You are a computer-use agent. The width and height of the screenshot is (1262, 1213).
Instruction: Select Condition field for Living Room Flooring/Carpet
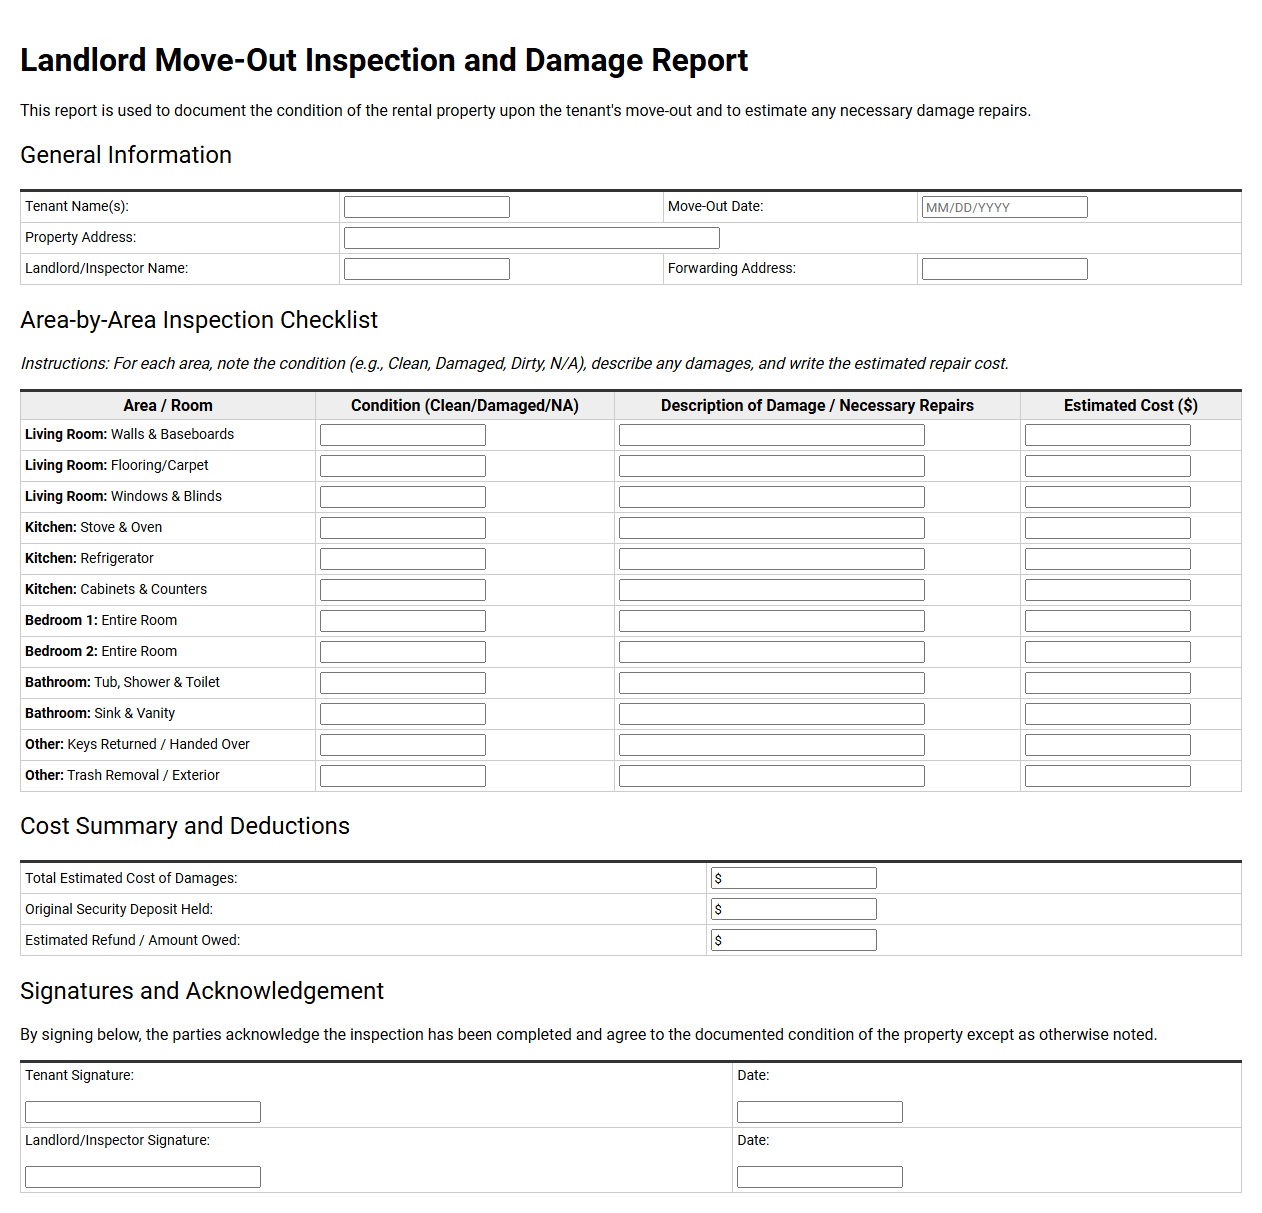tap(403, 466)
